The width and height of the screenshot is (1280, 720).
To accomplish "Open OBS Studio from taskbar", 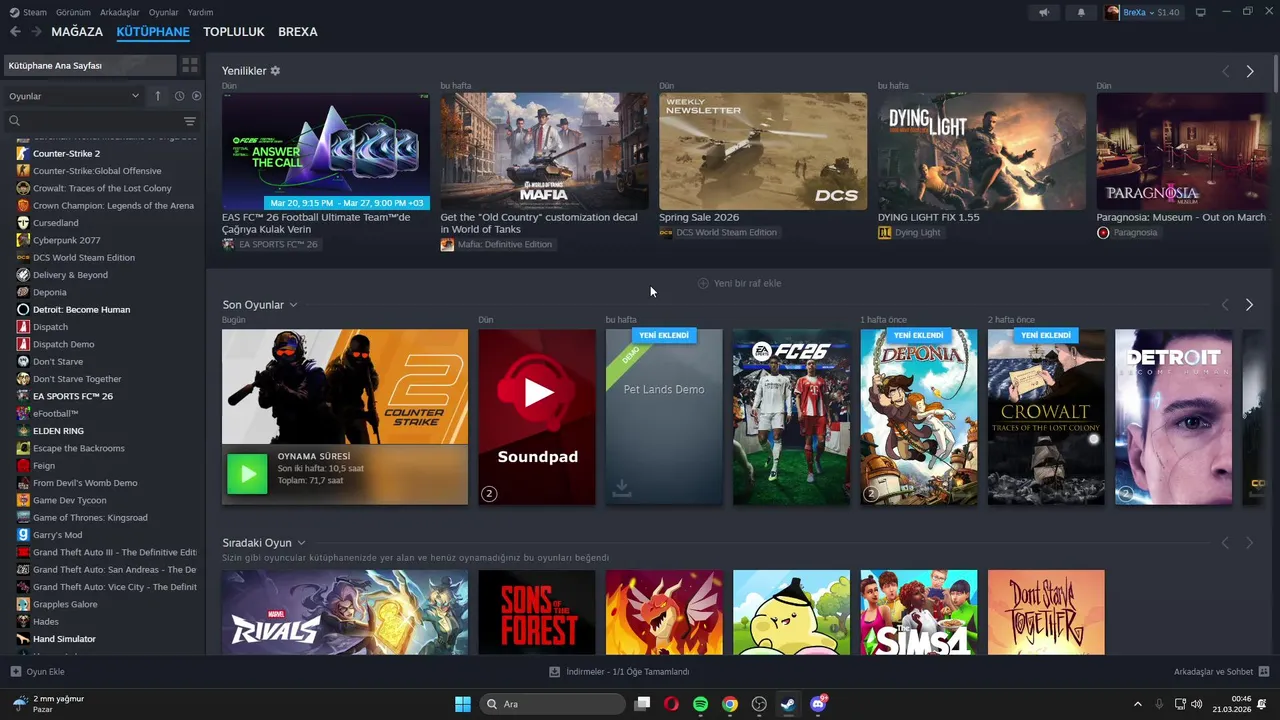I will (759, 704).
